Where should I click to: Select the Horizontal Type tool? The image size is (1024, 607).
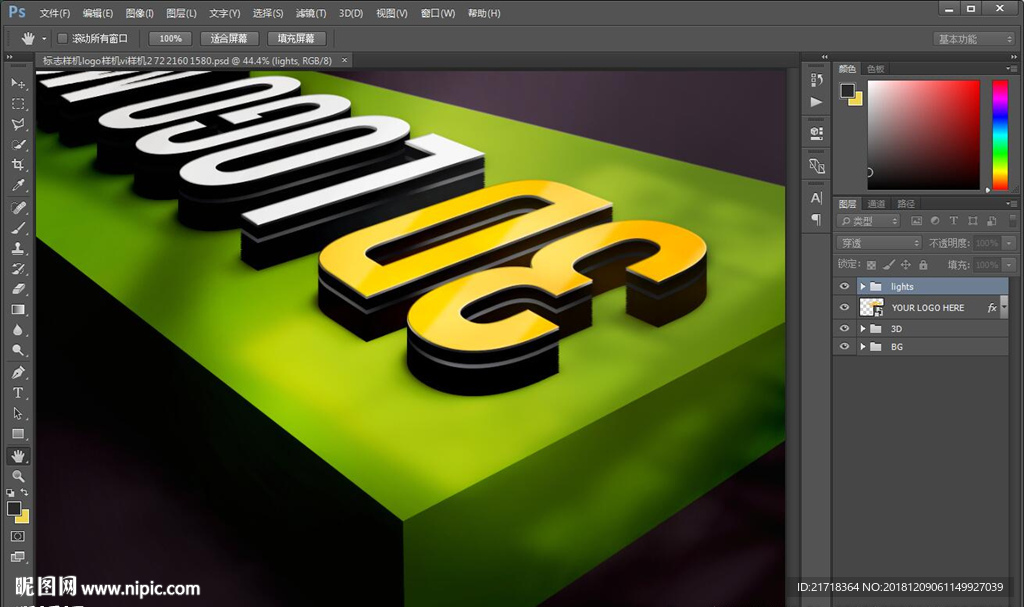18,393
